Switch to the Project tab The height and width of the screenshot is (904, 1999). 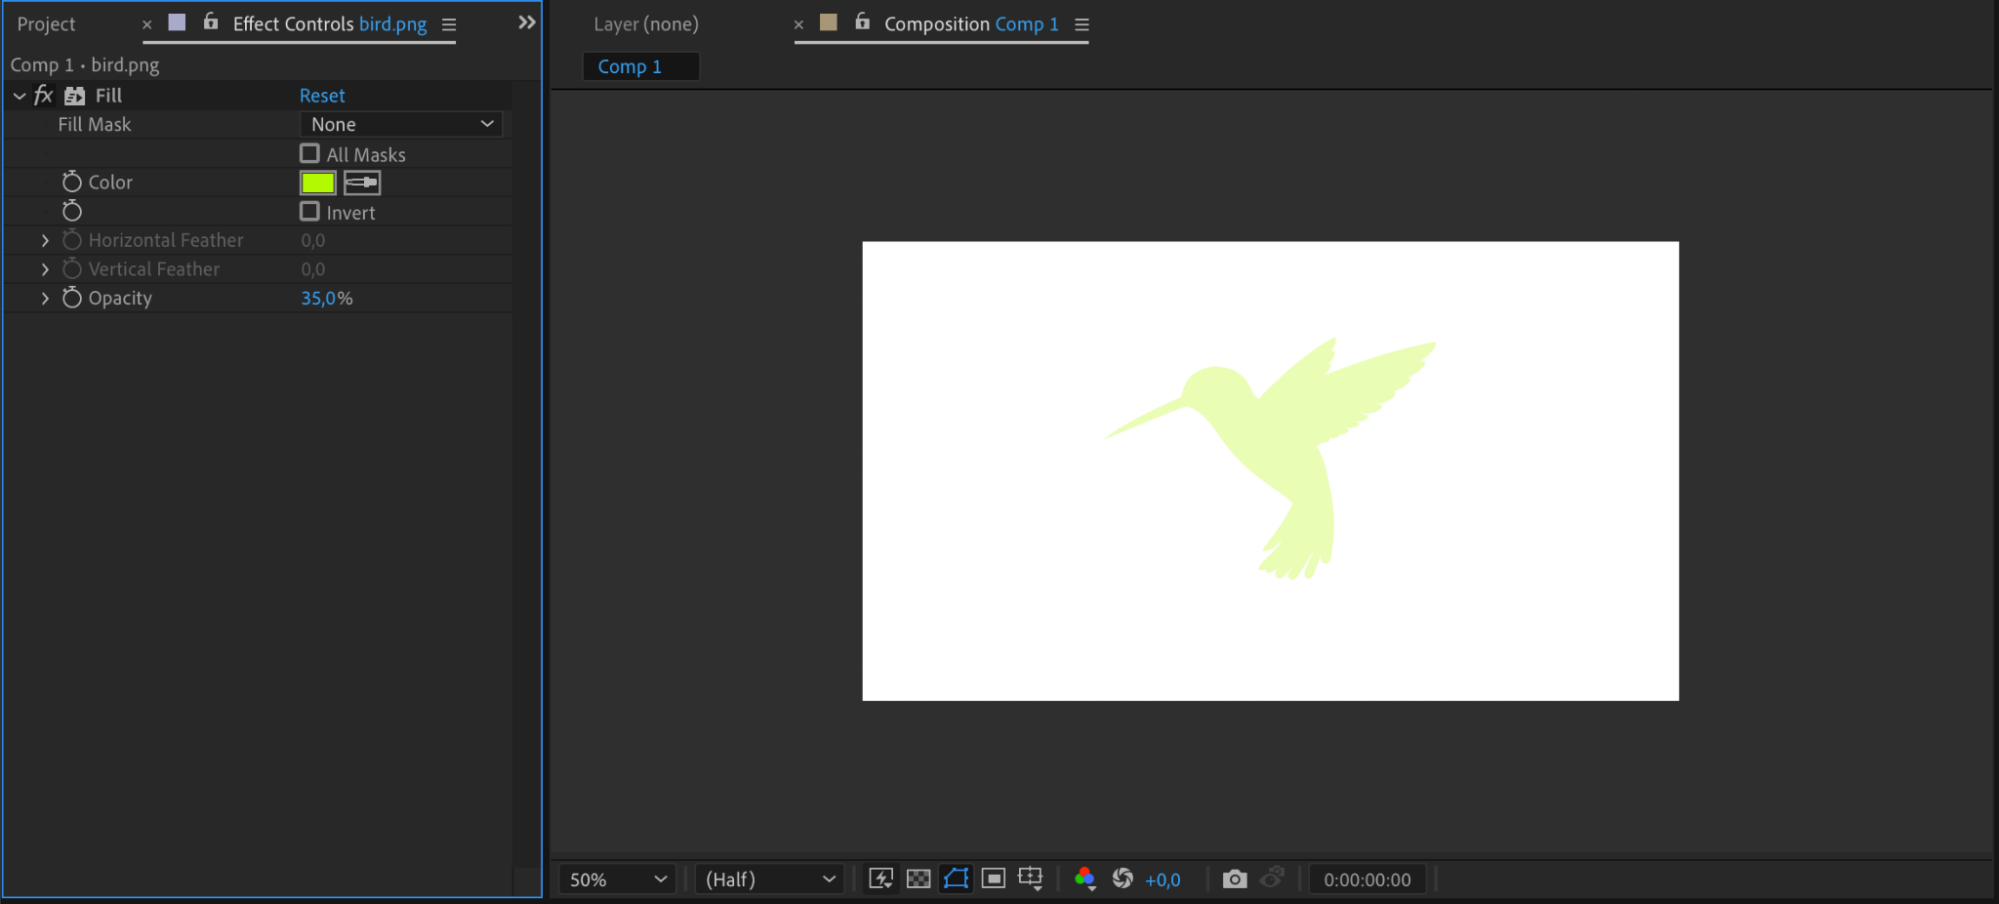[46, 24]
